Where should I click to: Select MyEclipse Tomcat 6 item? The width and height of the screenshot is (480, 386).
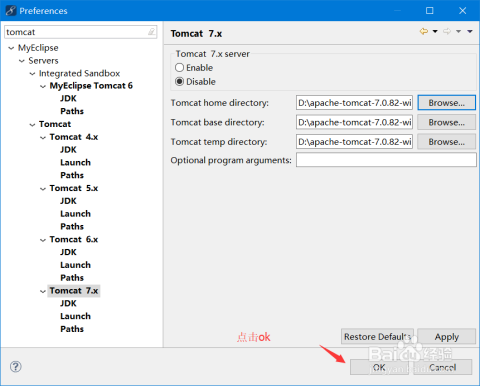(x=91, y=86)
